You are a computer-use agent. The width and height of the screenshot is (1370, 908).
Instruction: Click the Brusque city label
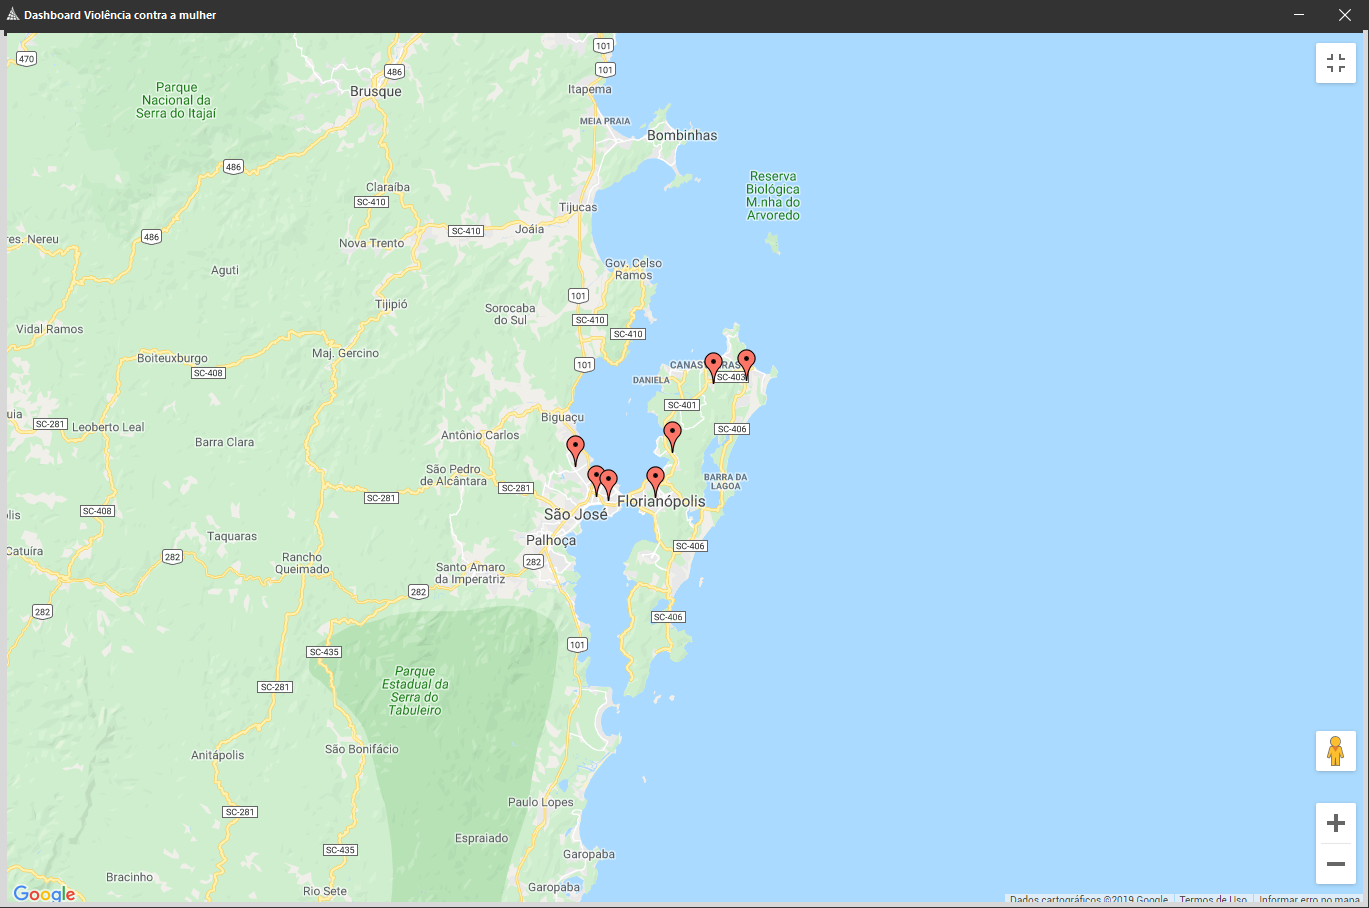pyautogui.click(x=376, y=91)
